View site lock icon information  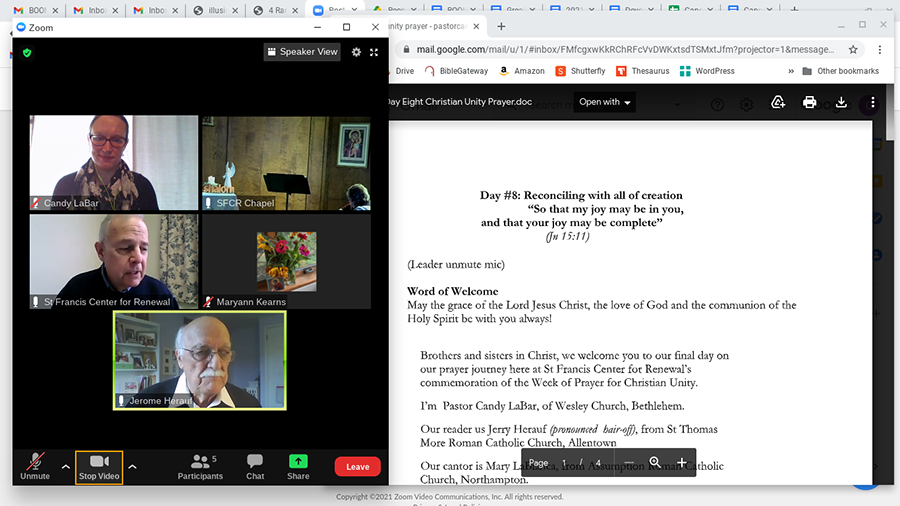click(x=406, y=50)
